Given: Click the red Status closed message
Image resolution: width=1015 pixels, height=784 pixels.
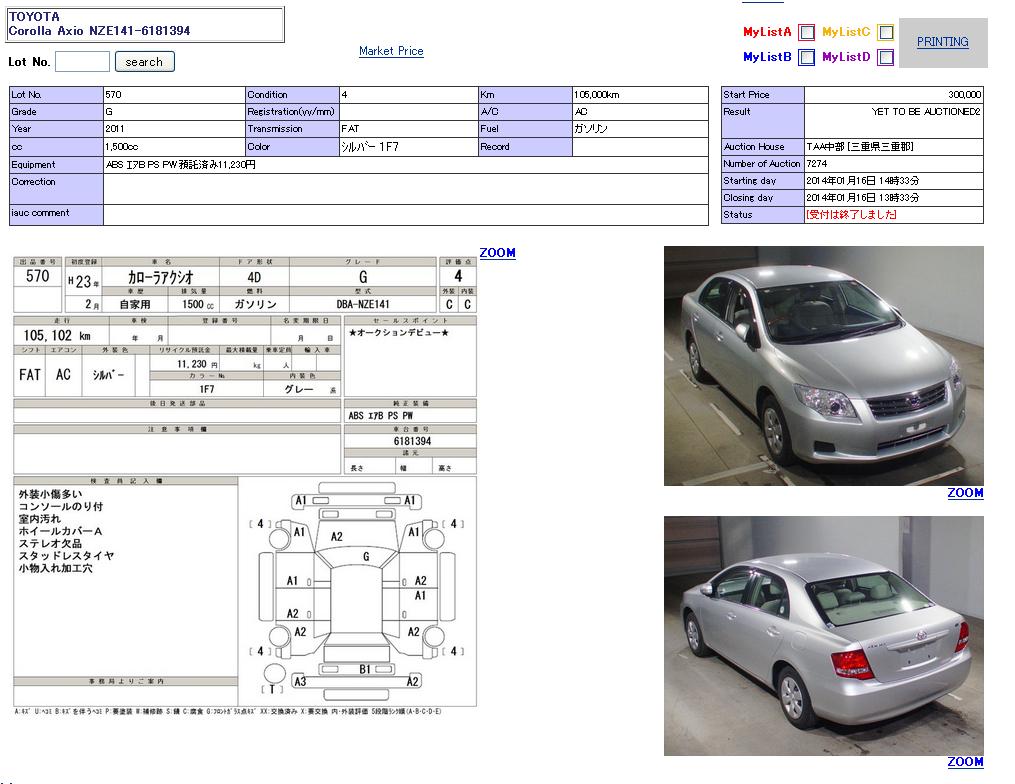Looking at the screenshot, I should click(x=851, y=215).
